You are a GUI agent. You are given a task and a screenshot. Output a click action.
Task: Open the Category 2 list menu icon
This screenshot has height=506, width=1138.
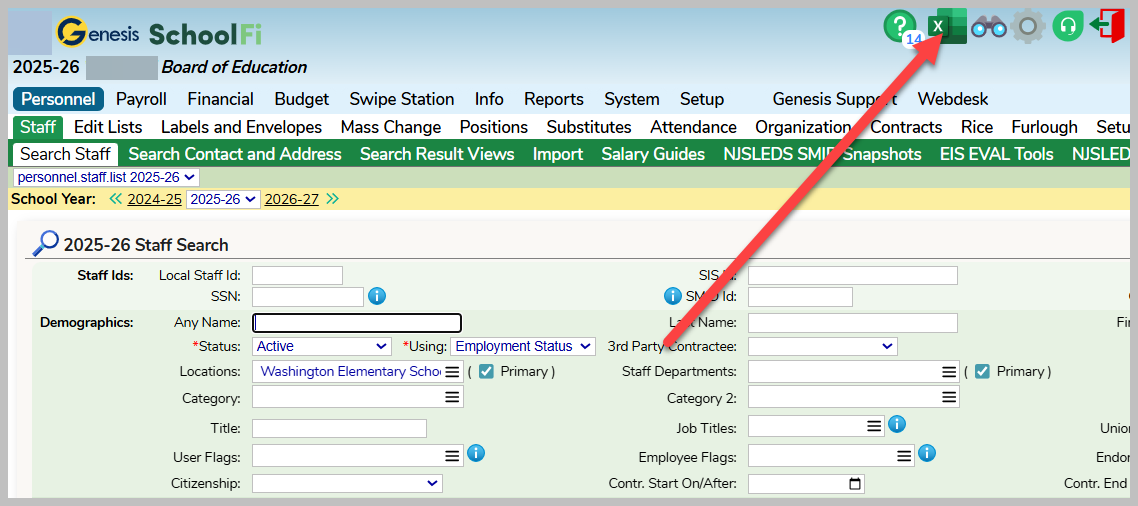pos(949,396)
